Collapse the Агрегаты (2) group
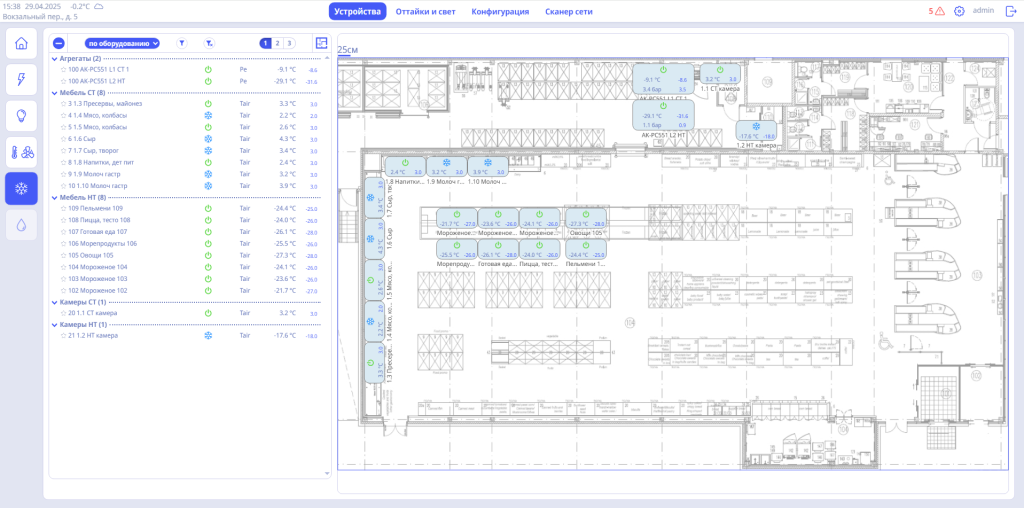Screen dimensions: 1024x508 [54, 58]
